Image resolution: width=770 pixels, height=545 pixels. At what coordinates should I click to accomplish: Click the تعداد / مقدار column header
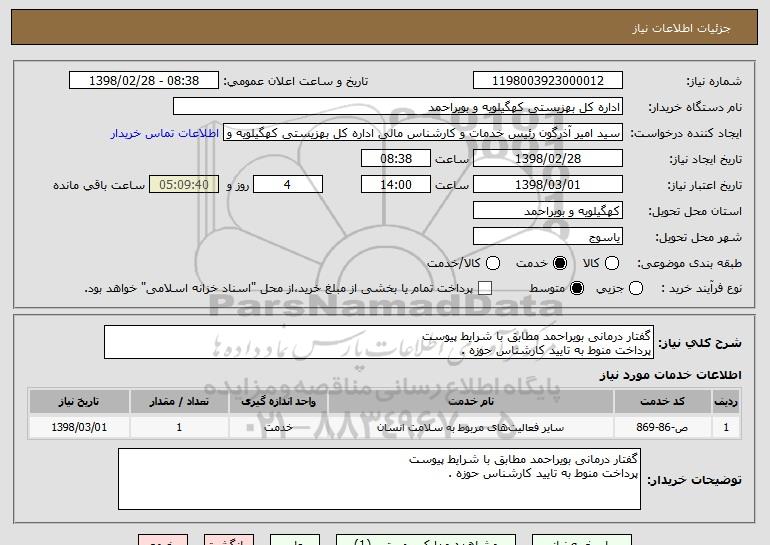179,402
